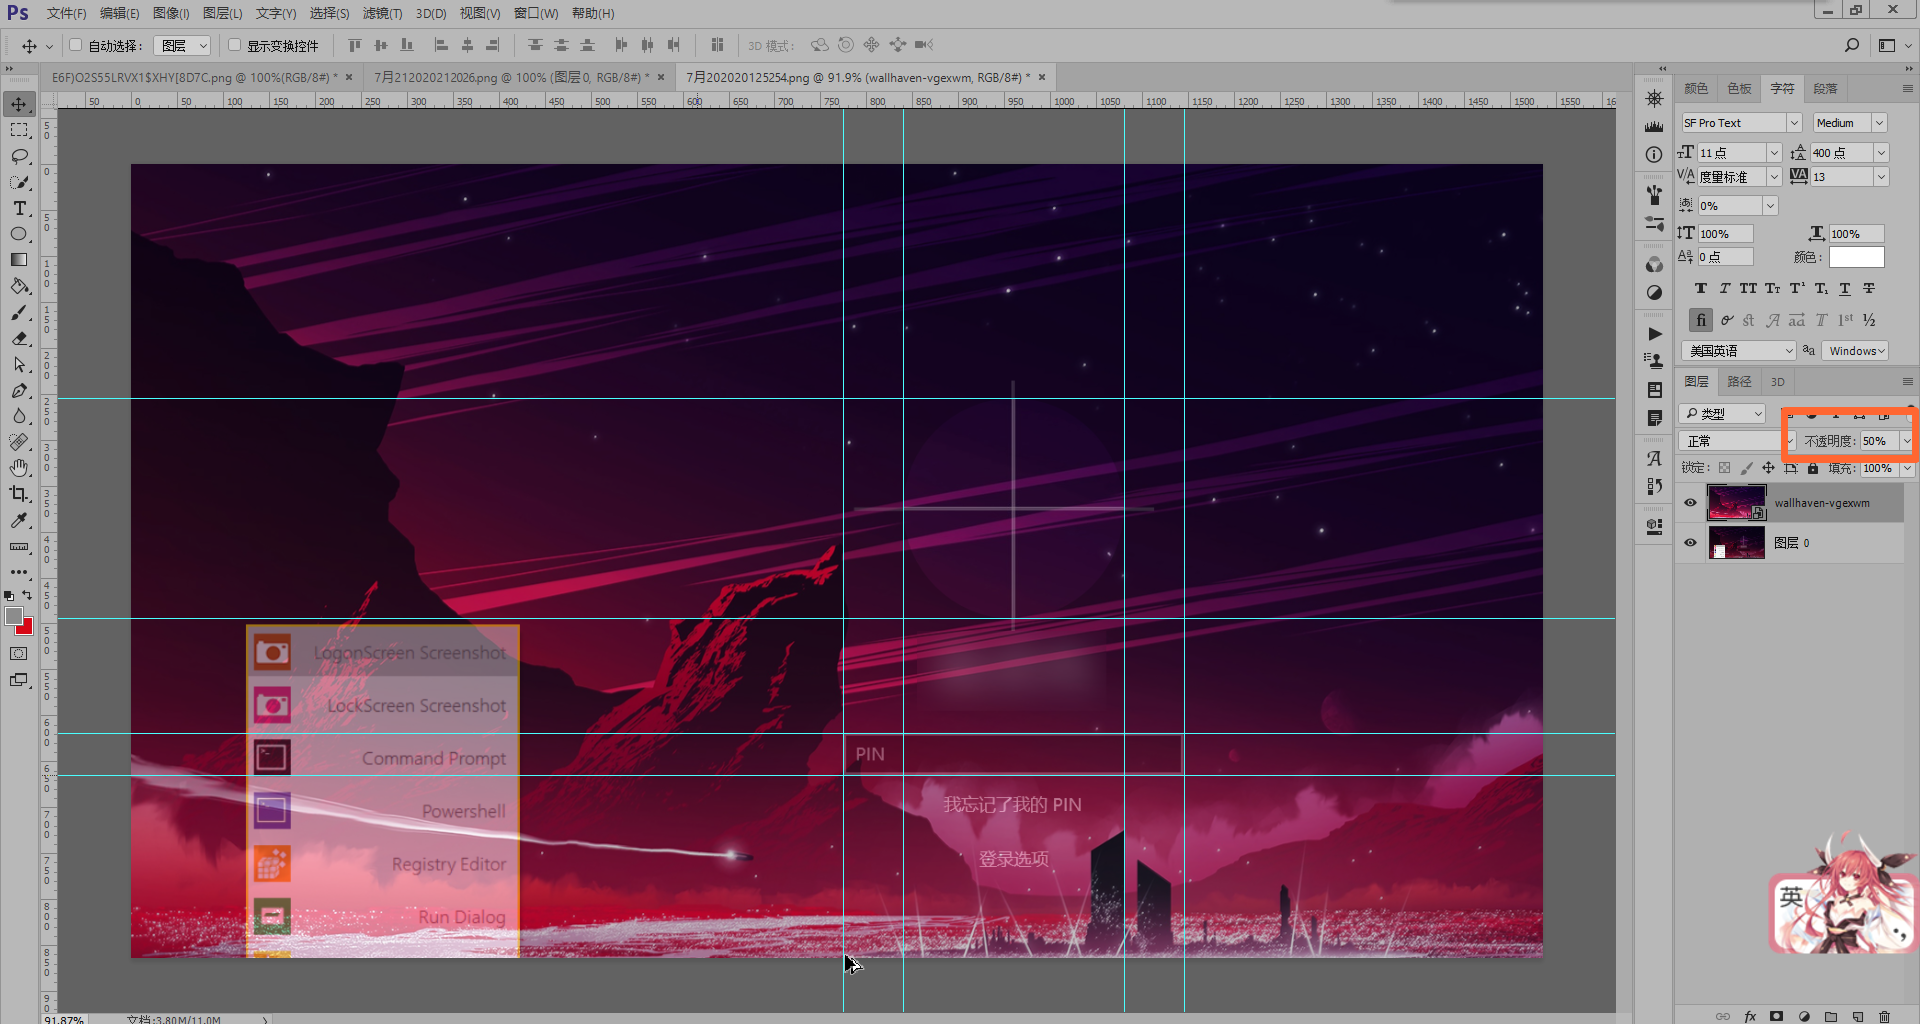Open the 美国英语 language dropdown

tap(1739, 351)
